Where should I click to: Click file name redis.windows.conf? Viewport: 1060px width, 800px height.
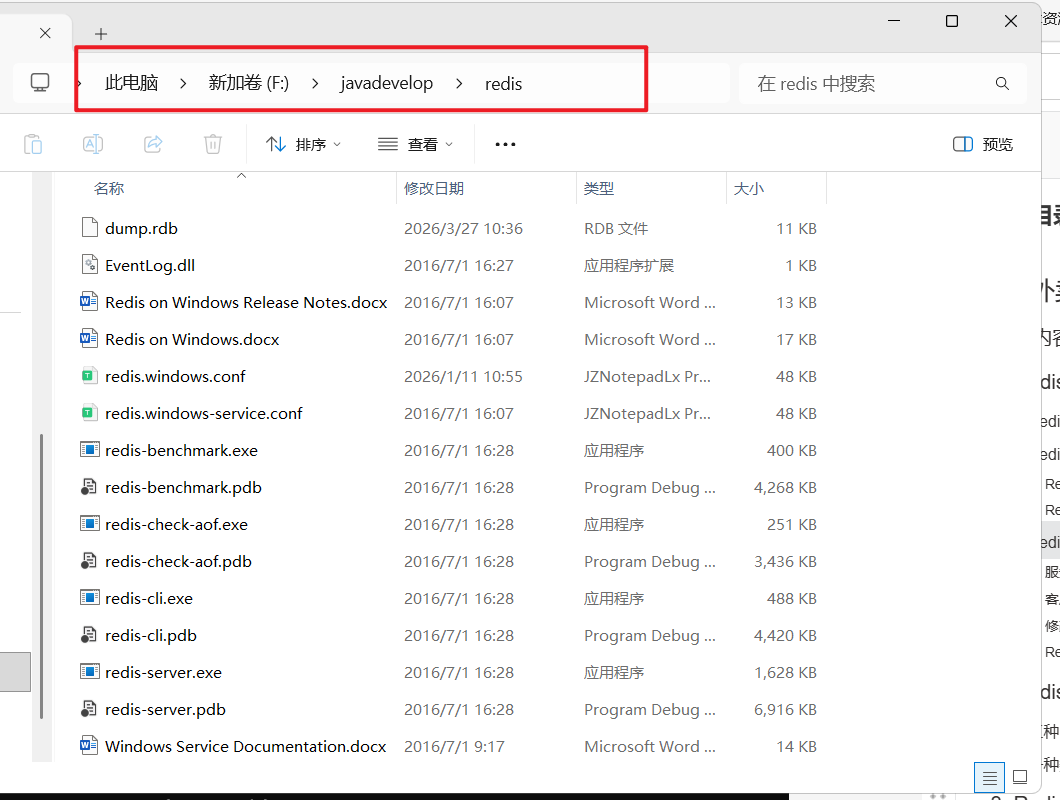click(x=175, y=377)
